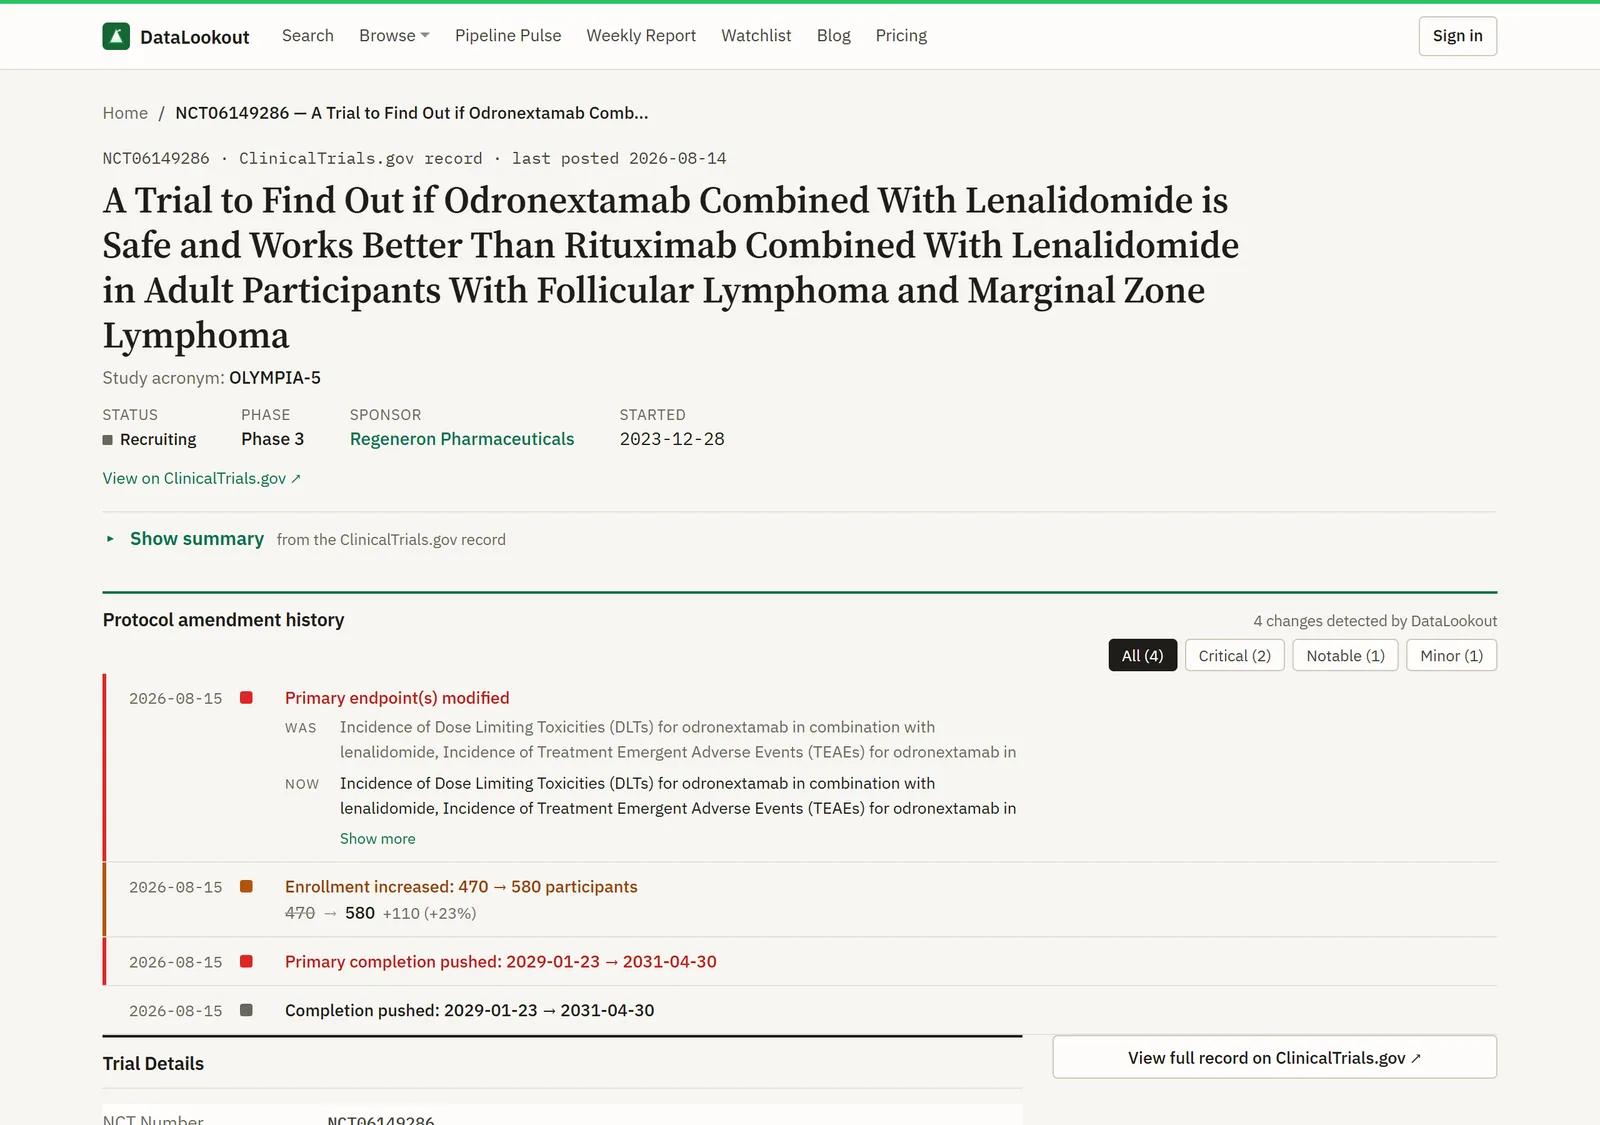
Task: Click View full record on ClinicalTrials.gov button
Action: (x=1275, y=1058)
